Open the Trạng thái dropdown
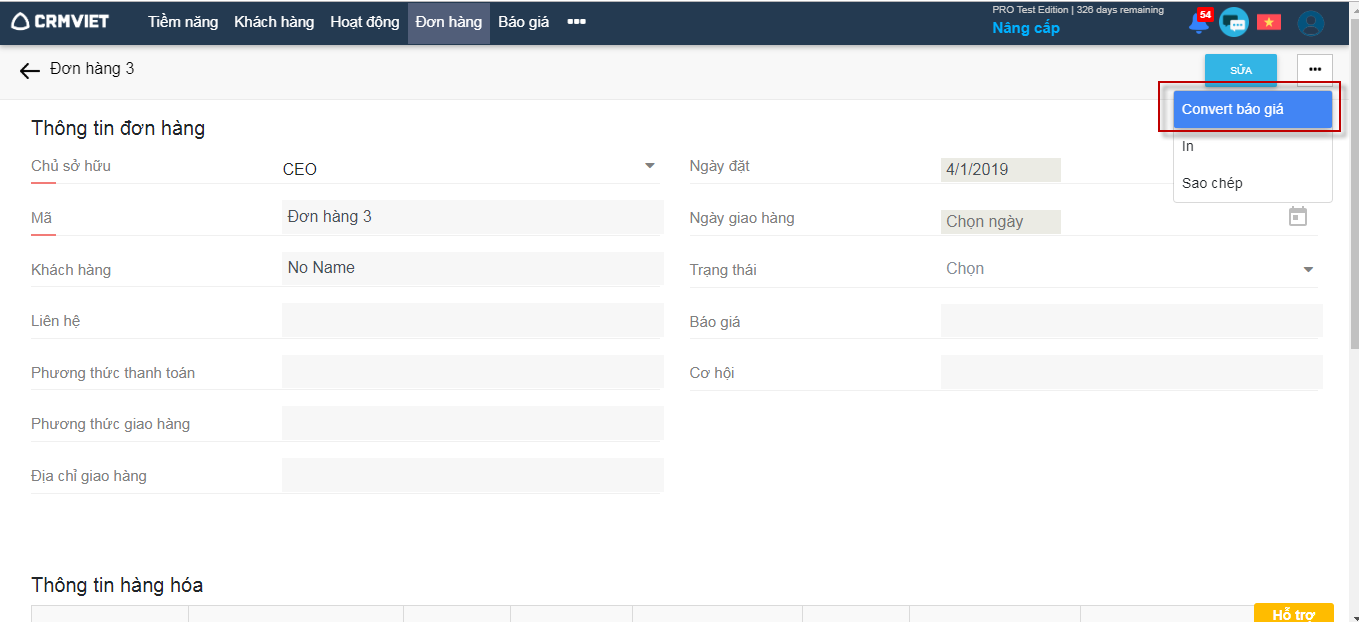Viewport: 1359px width, 622px height. coord(1307,270)
